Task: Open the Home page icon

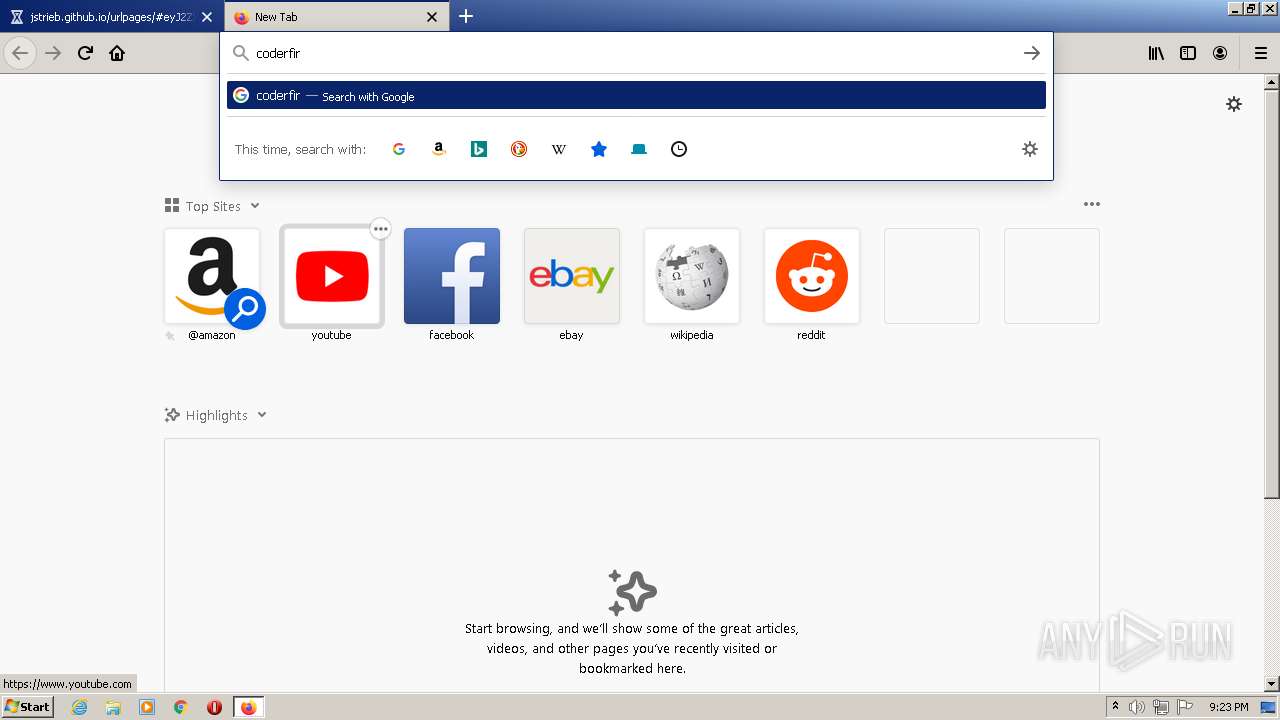Action: 117,53
